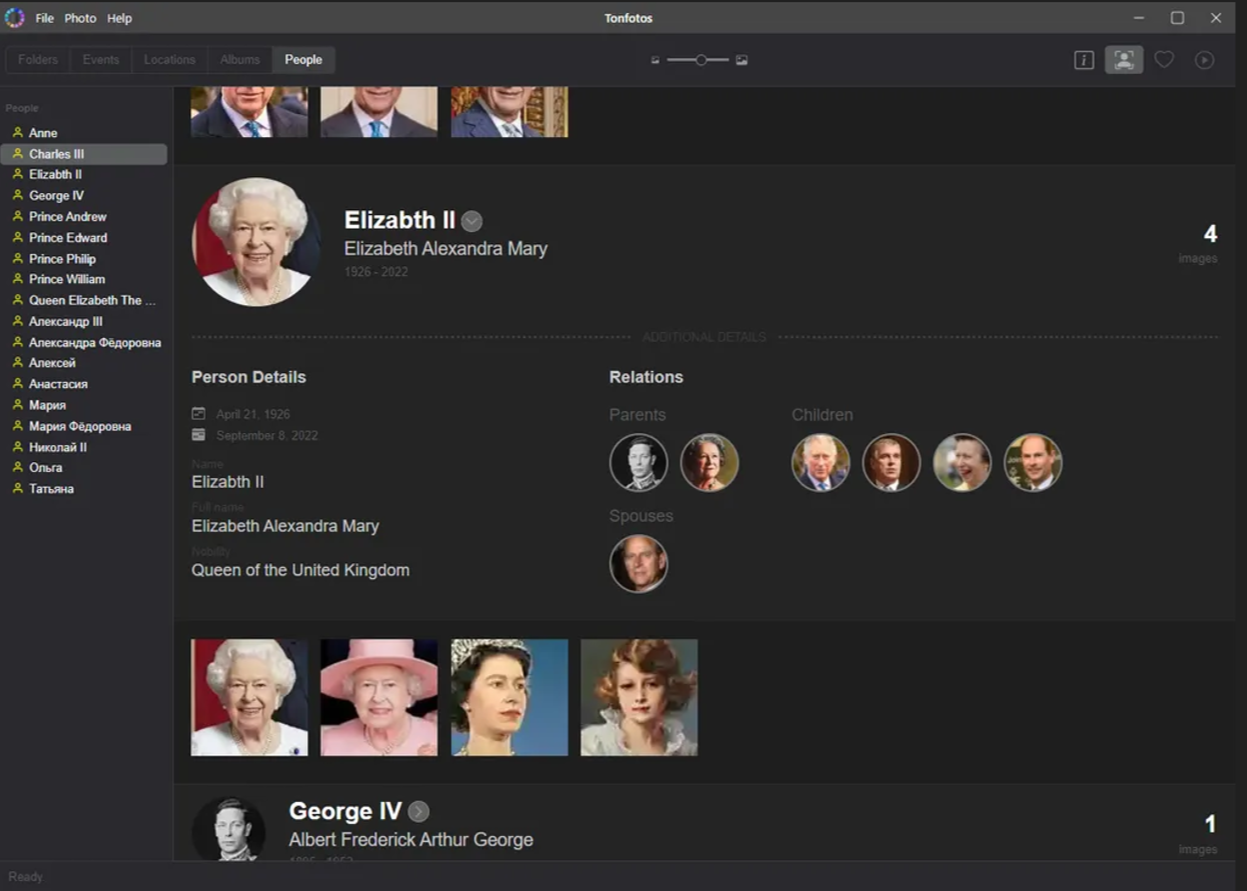Click the small thumbnail size icon
Viewport: 1247px width, 891px height.
point(656,60)
